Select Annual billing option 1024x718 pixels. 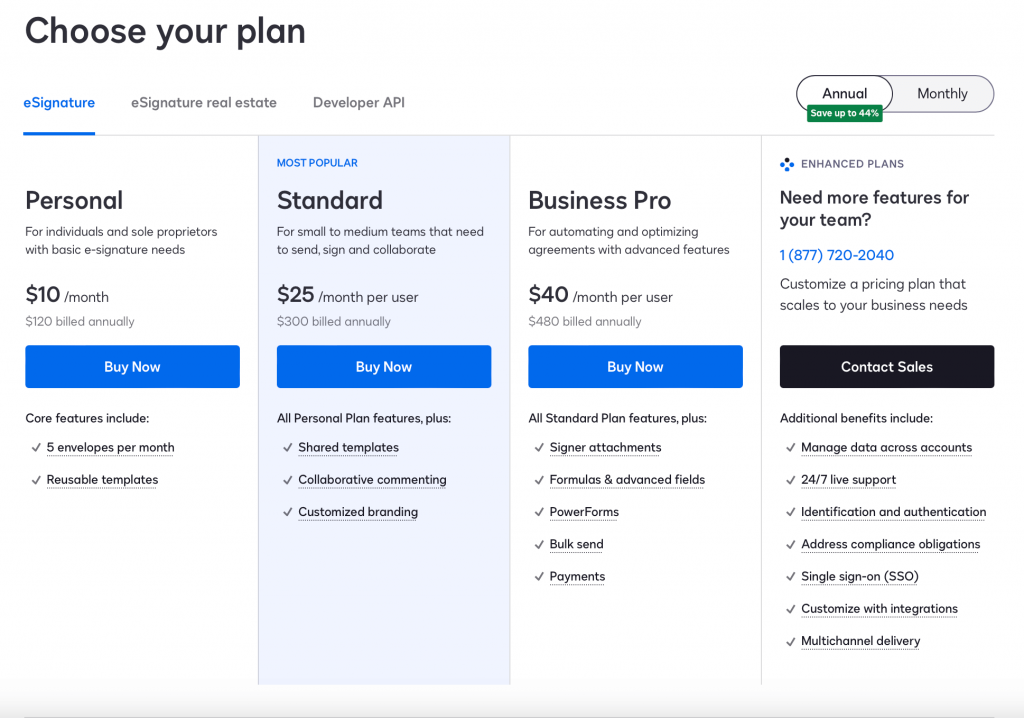point(845,94)
